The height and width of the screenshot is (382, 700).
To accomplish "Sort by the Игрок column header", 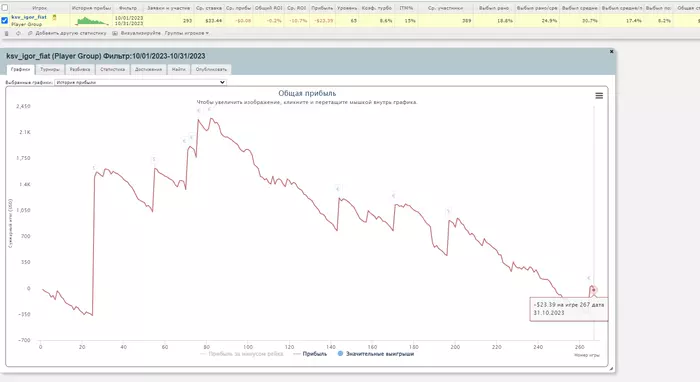I will (39, 8).
